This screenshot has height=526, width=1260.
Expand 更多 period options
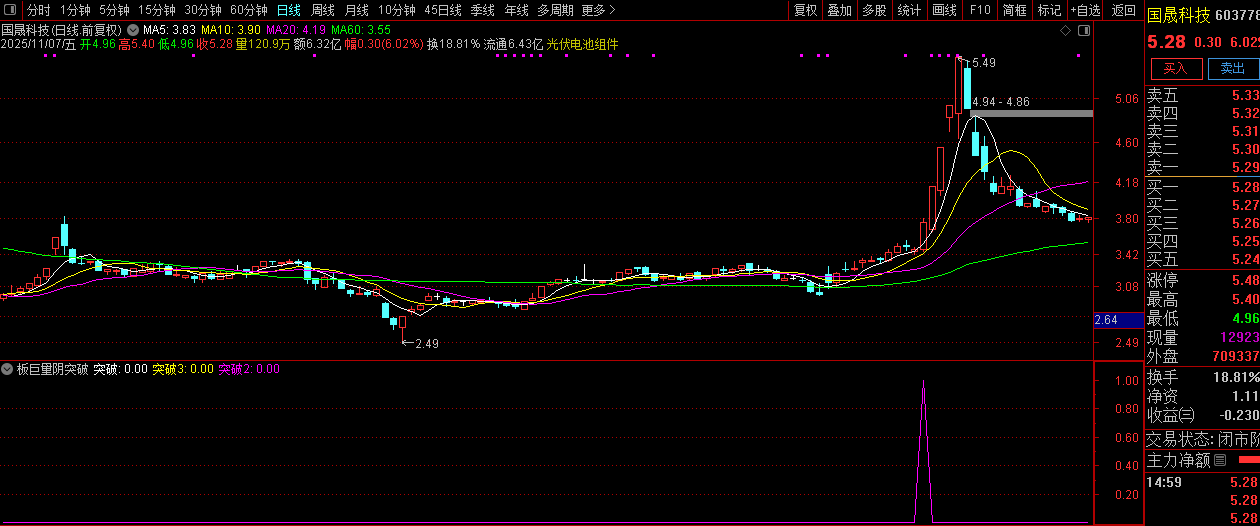click(x=598, y=10)
